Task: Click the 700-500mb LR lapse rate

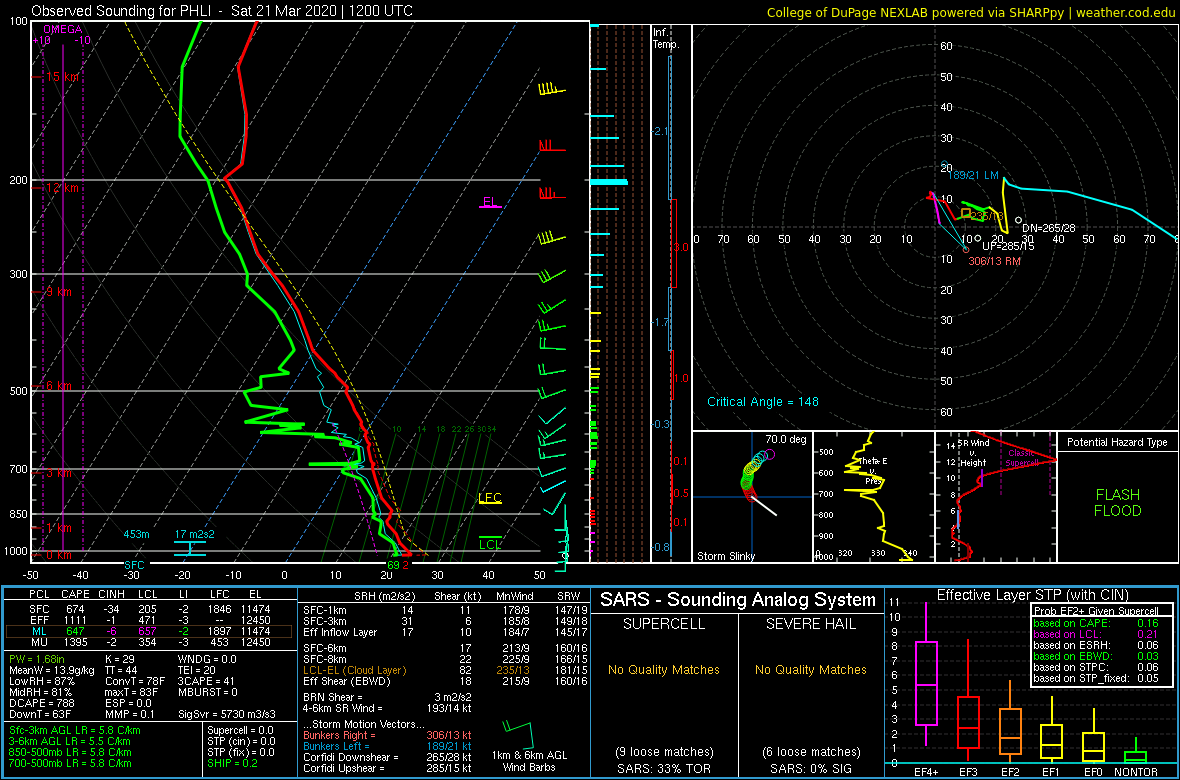Action: pyautogui.click(x=69, y=762)
